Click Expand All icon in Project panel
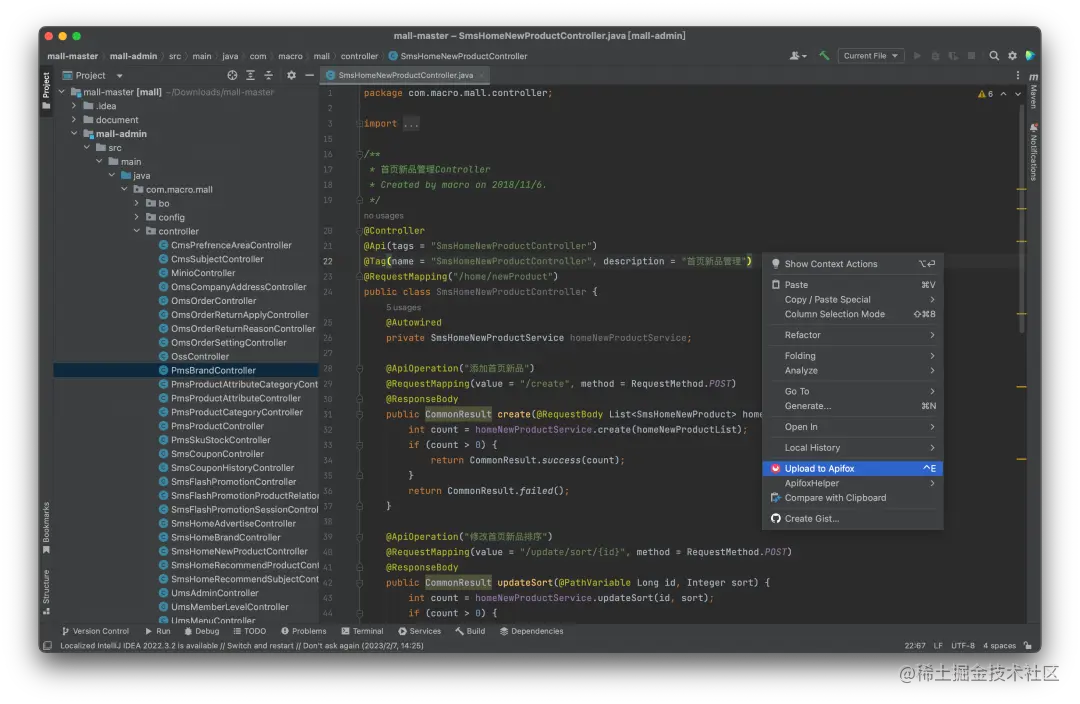Viewport: 1080px width, 704px height. 251,75
